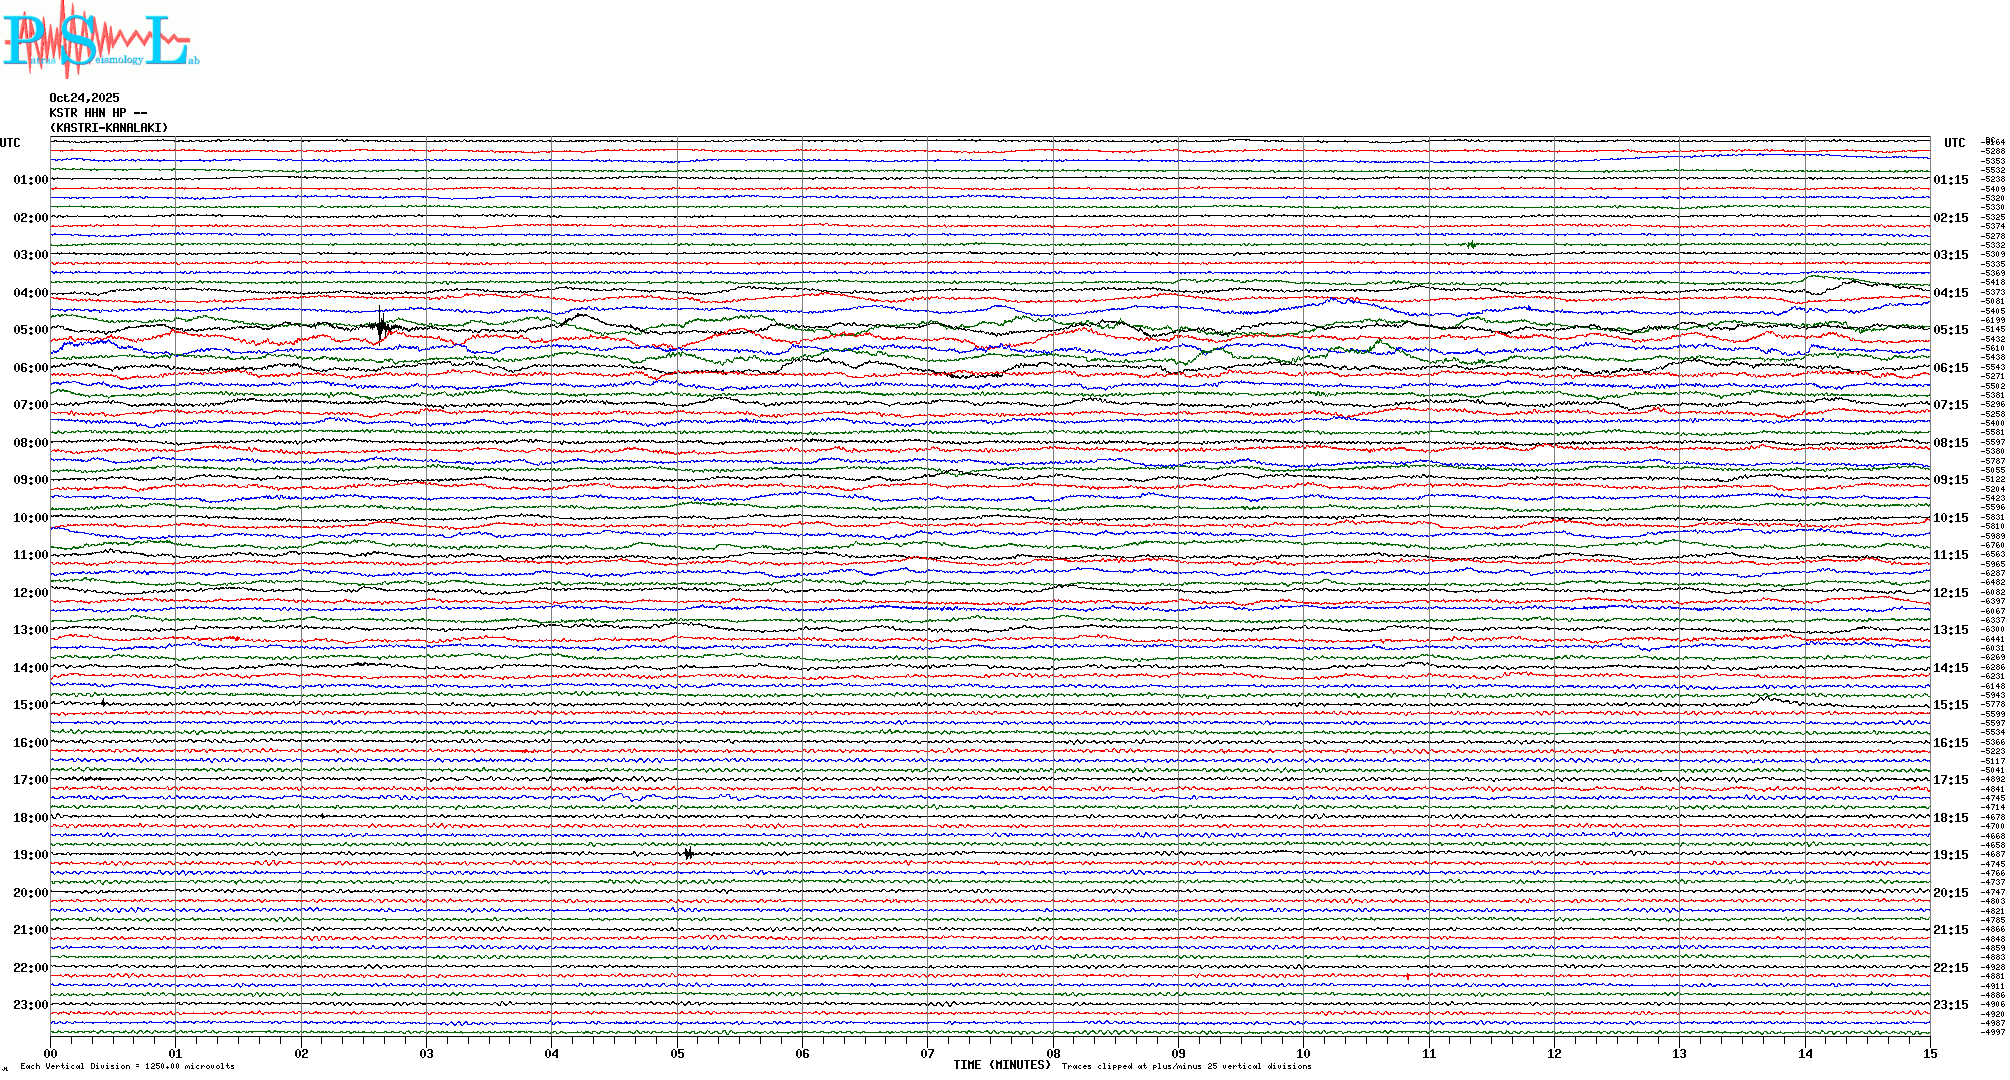Image resolution: width=2010 pixels, height=1080 pixels.
Task: Click the 01:00 hour label on left axis
Action: (30, 180)
